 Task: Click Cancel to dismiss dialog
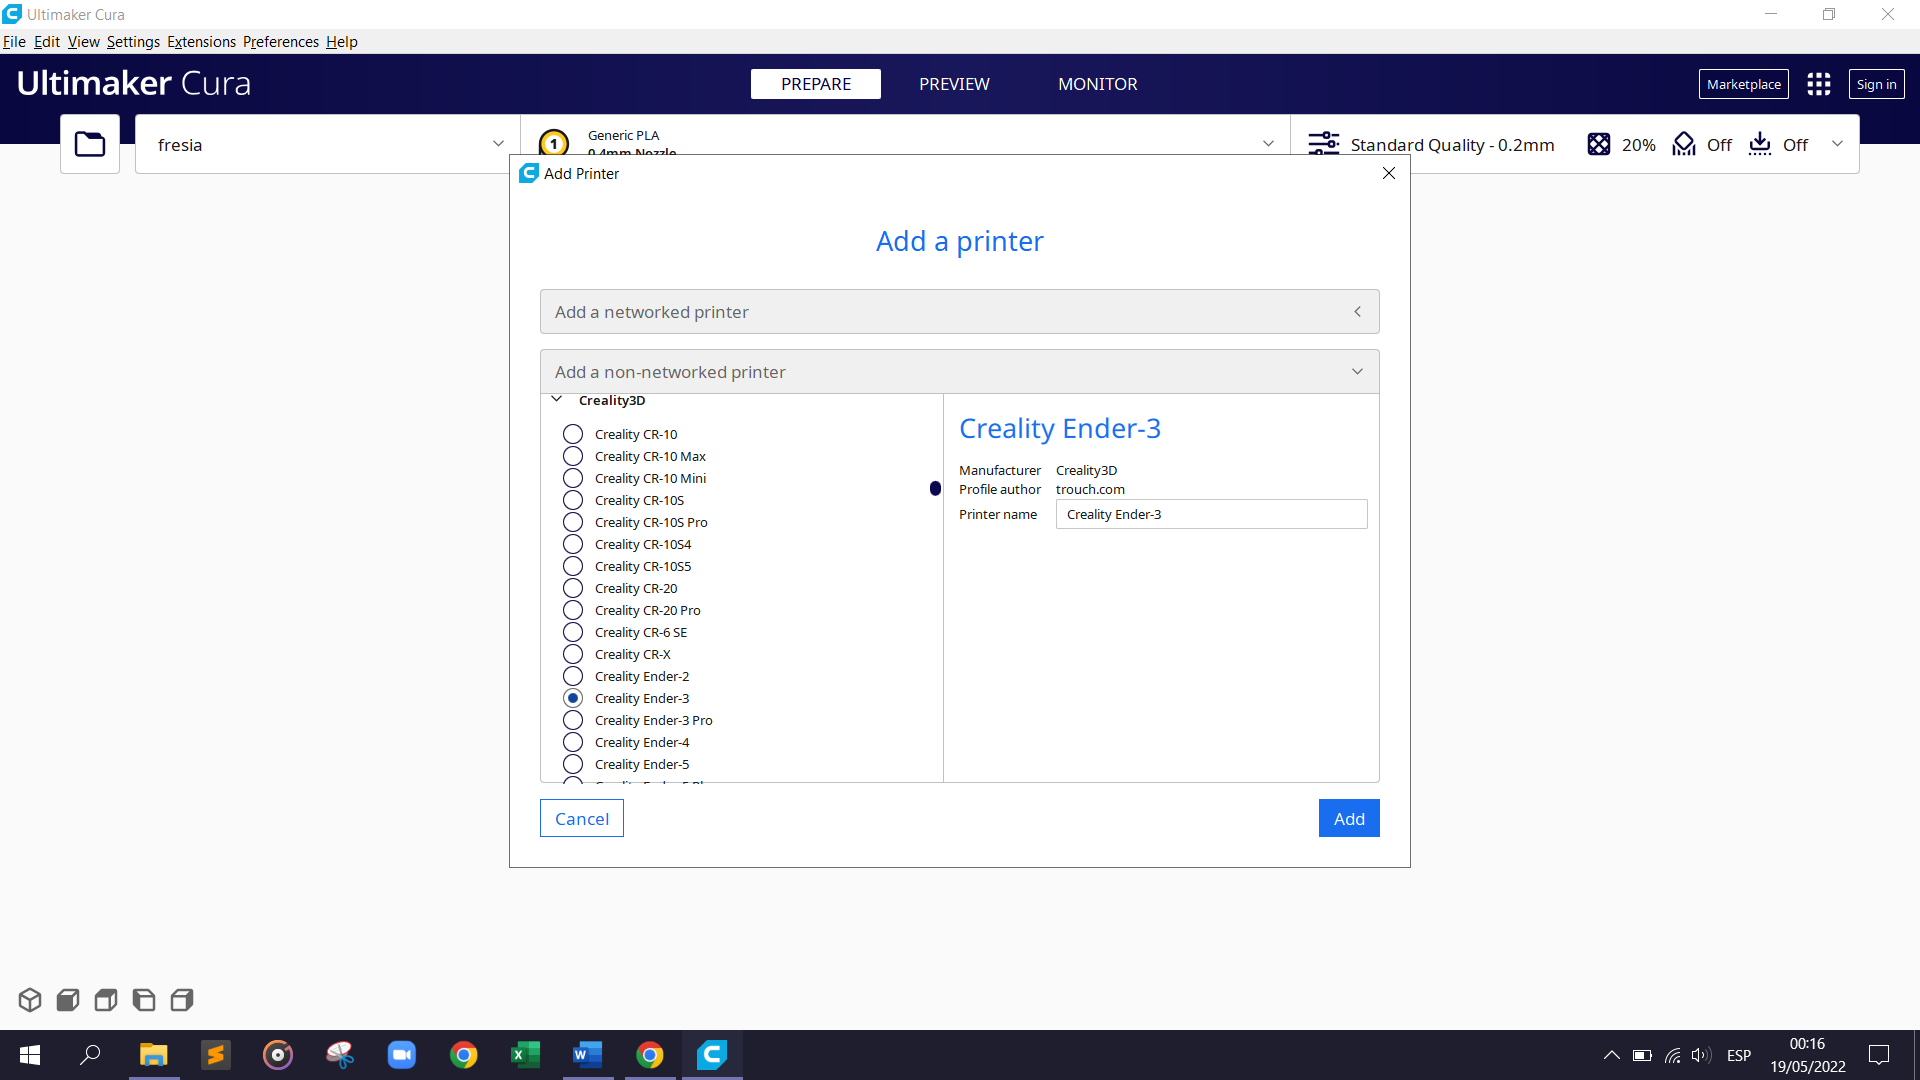click(582, 818)
